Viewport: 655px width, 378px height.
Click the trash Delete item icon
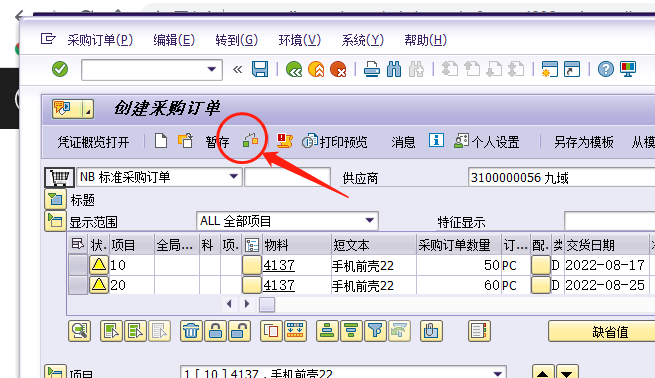click(x=191, y=331)
